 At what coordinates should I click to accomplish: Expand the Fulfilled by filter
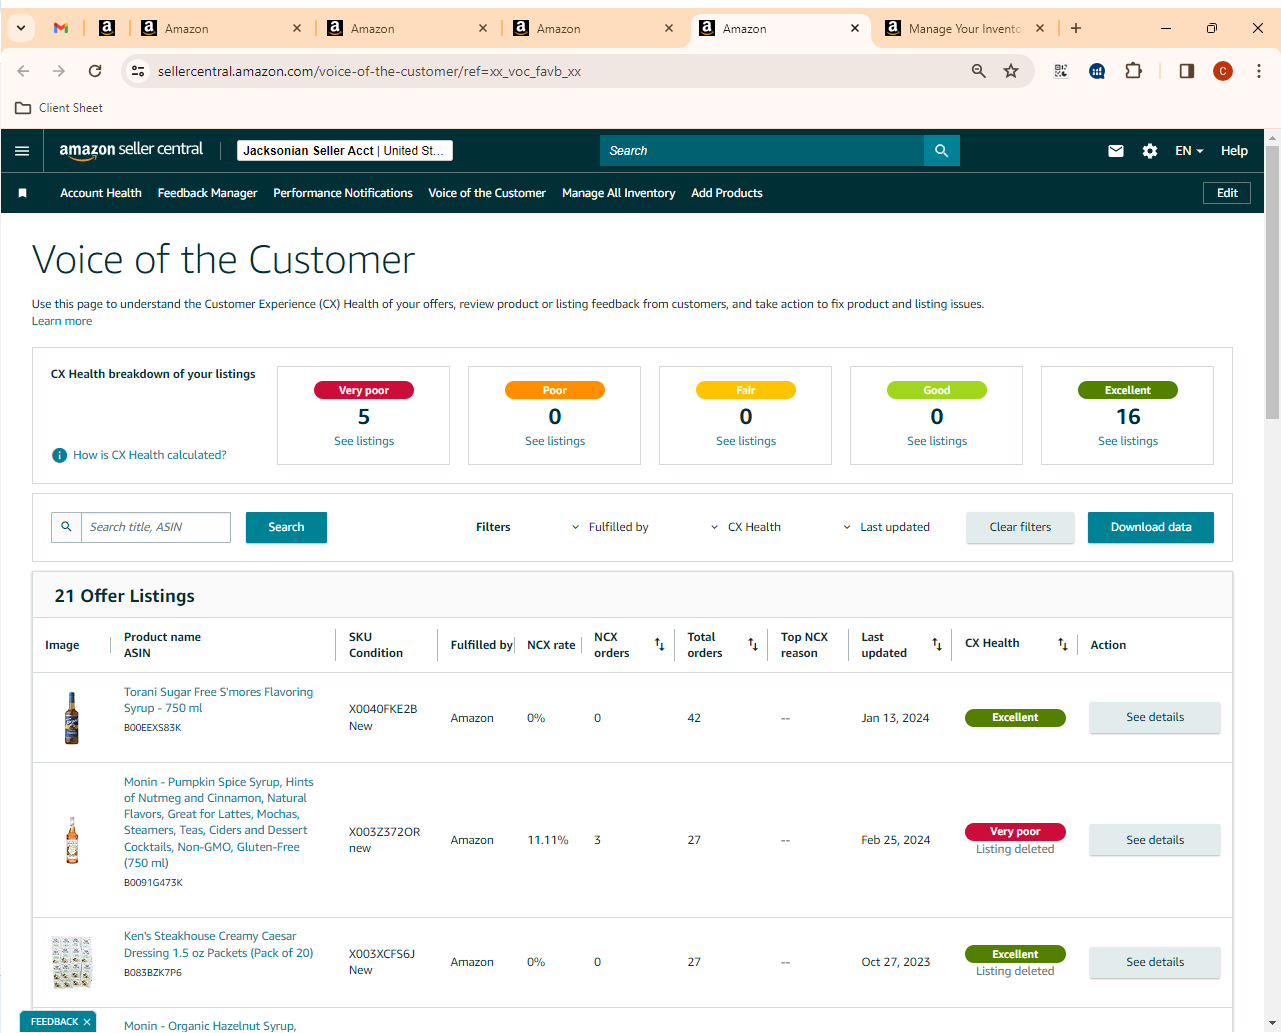(610, 527)
